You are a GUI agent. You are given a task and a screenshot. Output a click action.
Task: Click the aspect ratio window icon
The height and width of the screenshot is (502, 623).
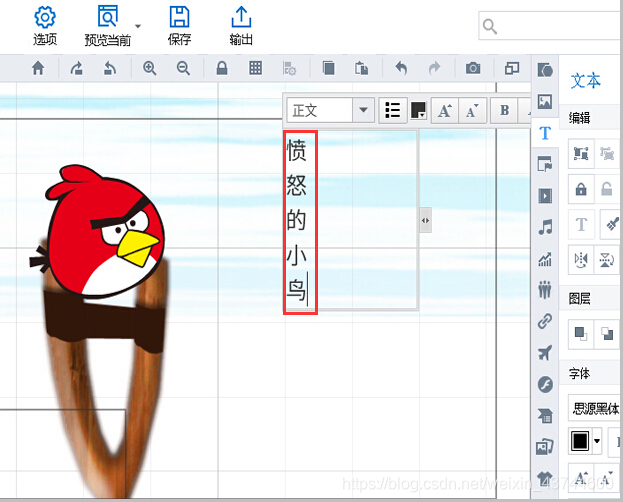pos(512,68)
